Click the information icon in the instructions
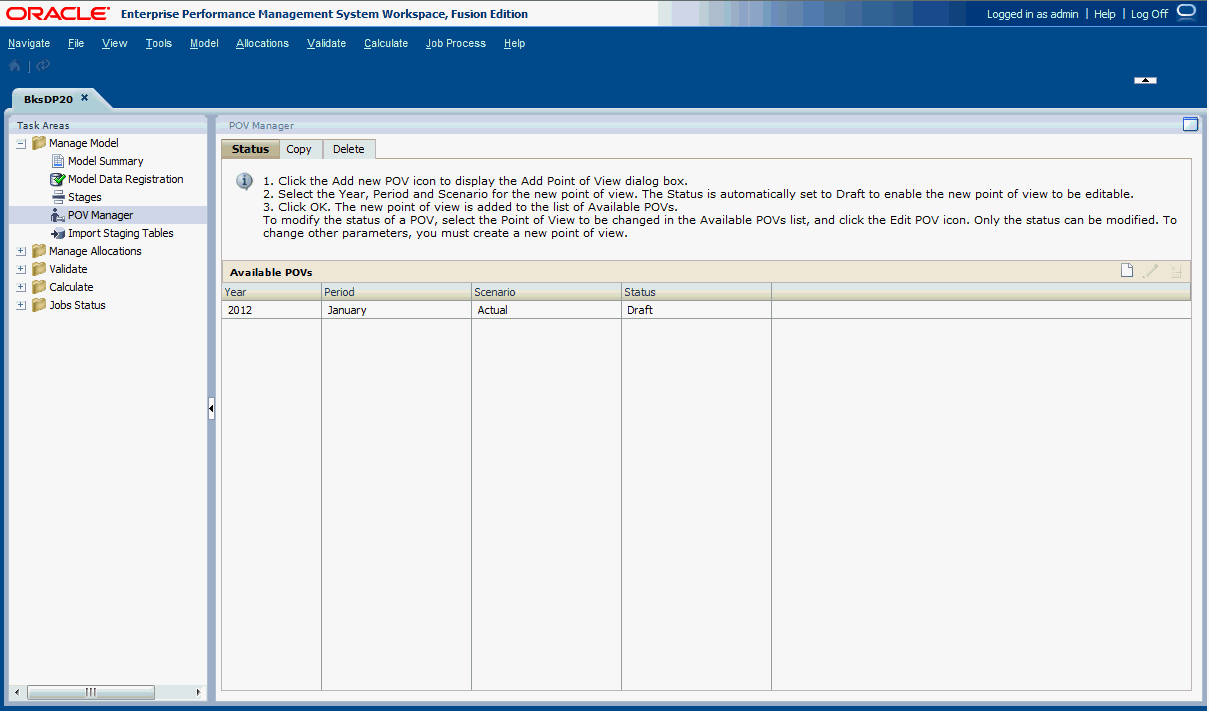 pos(244,181)
